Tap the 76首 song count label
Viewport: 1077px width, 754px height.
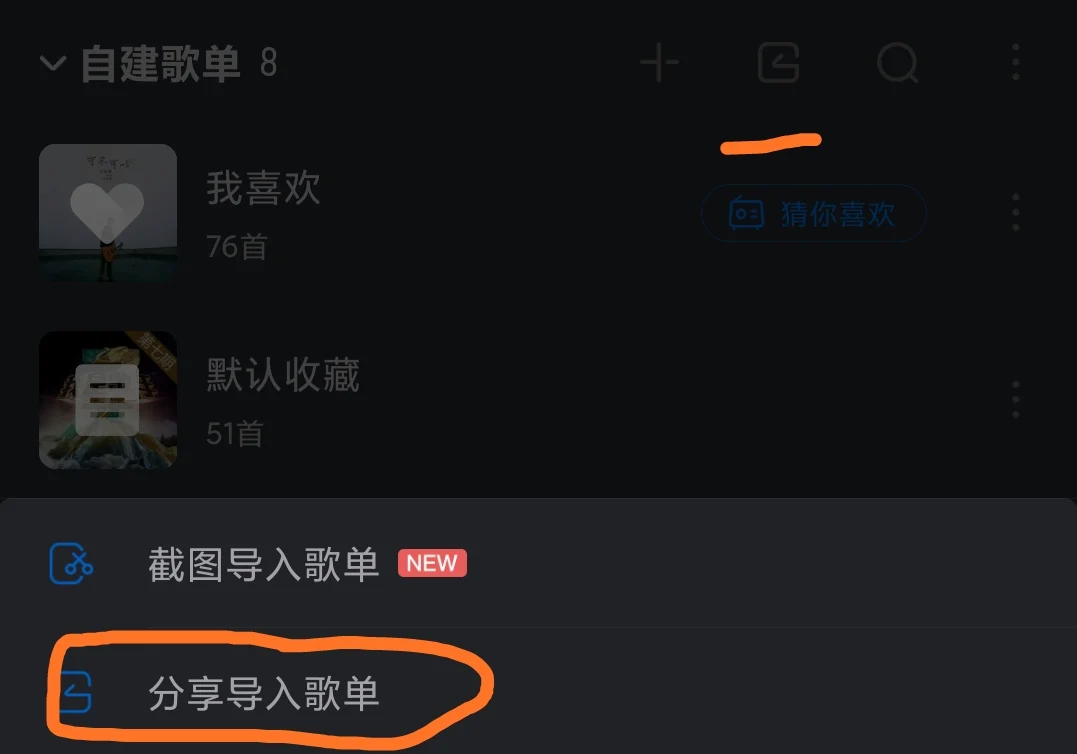[x=237, y=247]
